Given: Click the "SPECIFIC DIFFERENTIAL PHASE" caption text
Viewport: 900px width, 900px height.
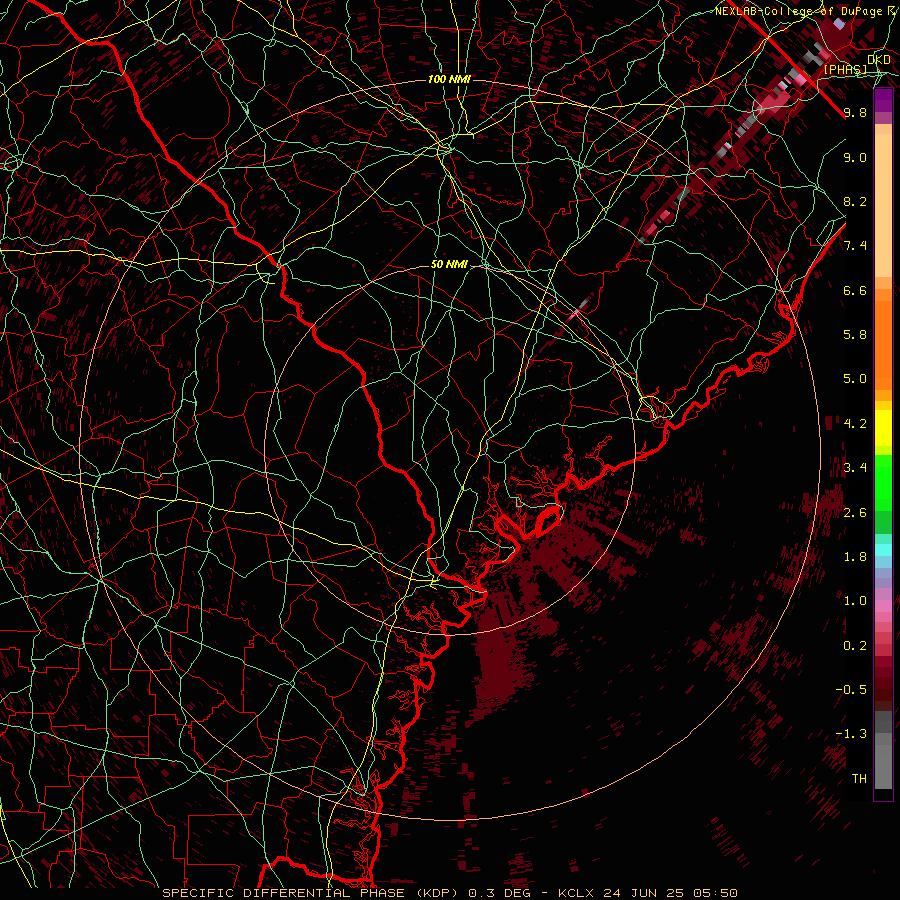Looking at the screenshot, I should 284,893.
